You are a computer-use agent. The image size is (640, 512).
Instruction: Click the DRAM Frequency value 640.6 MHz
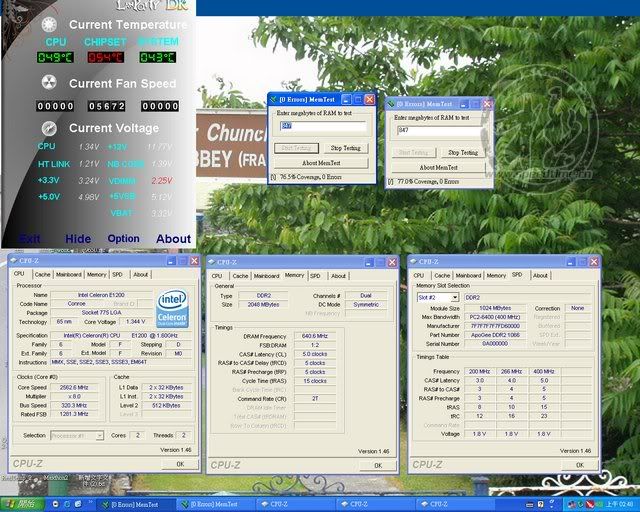tap(315, 336)
